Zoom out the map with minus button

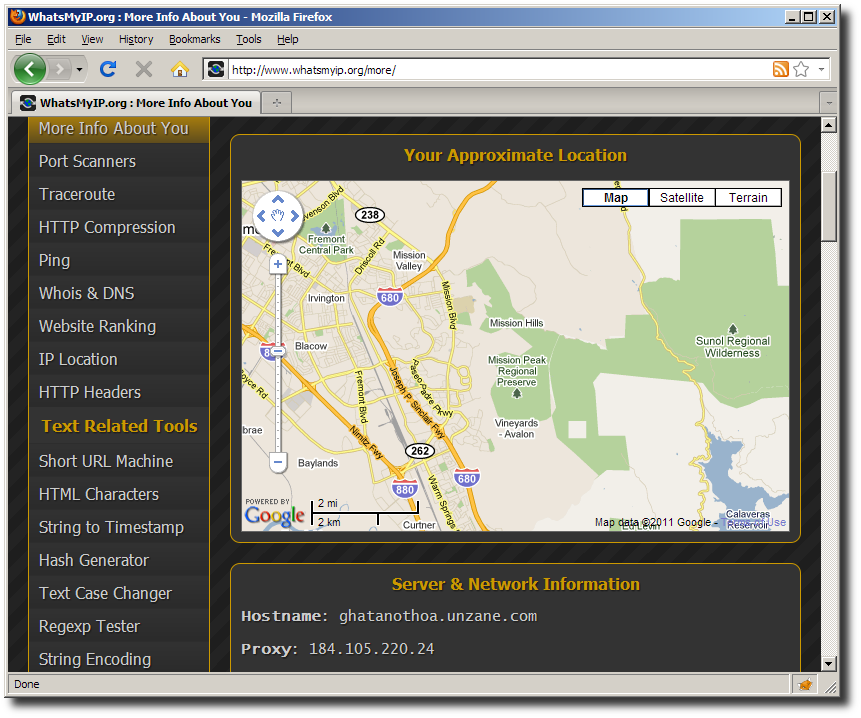(278, 462)
